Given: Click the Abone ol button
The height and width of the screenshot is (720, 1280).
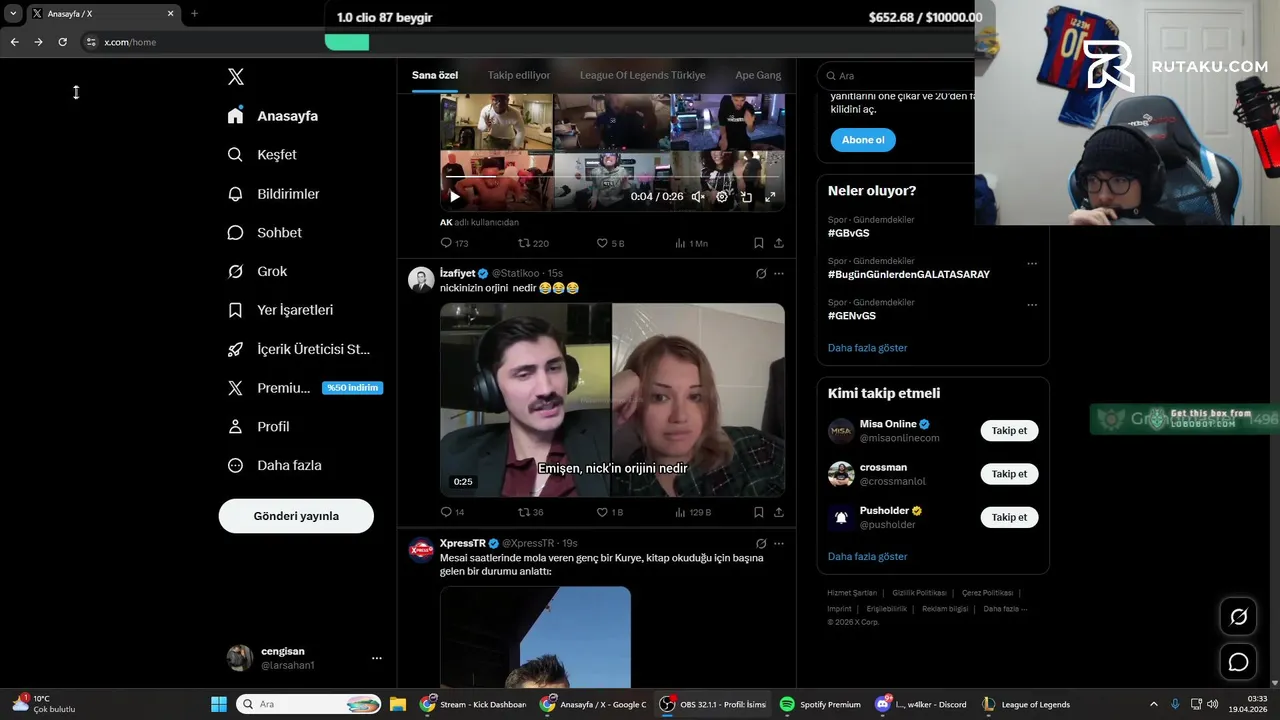Looking at the screenshot, I should click(x=863, y=140).
